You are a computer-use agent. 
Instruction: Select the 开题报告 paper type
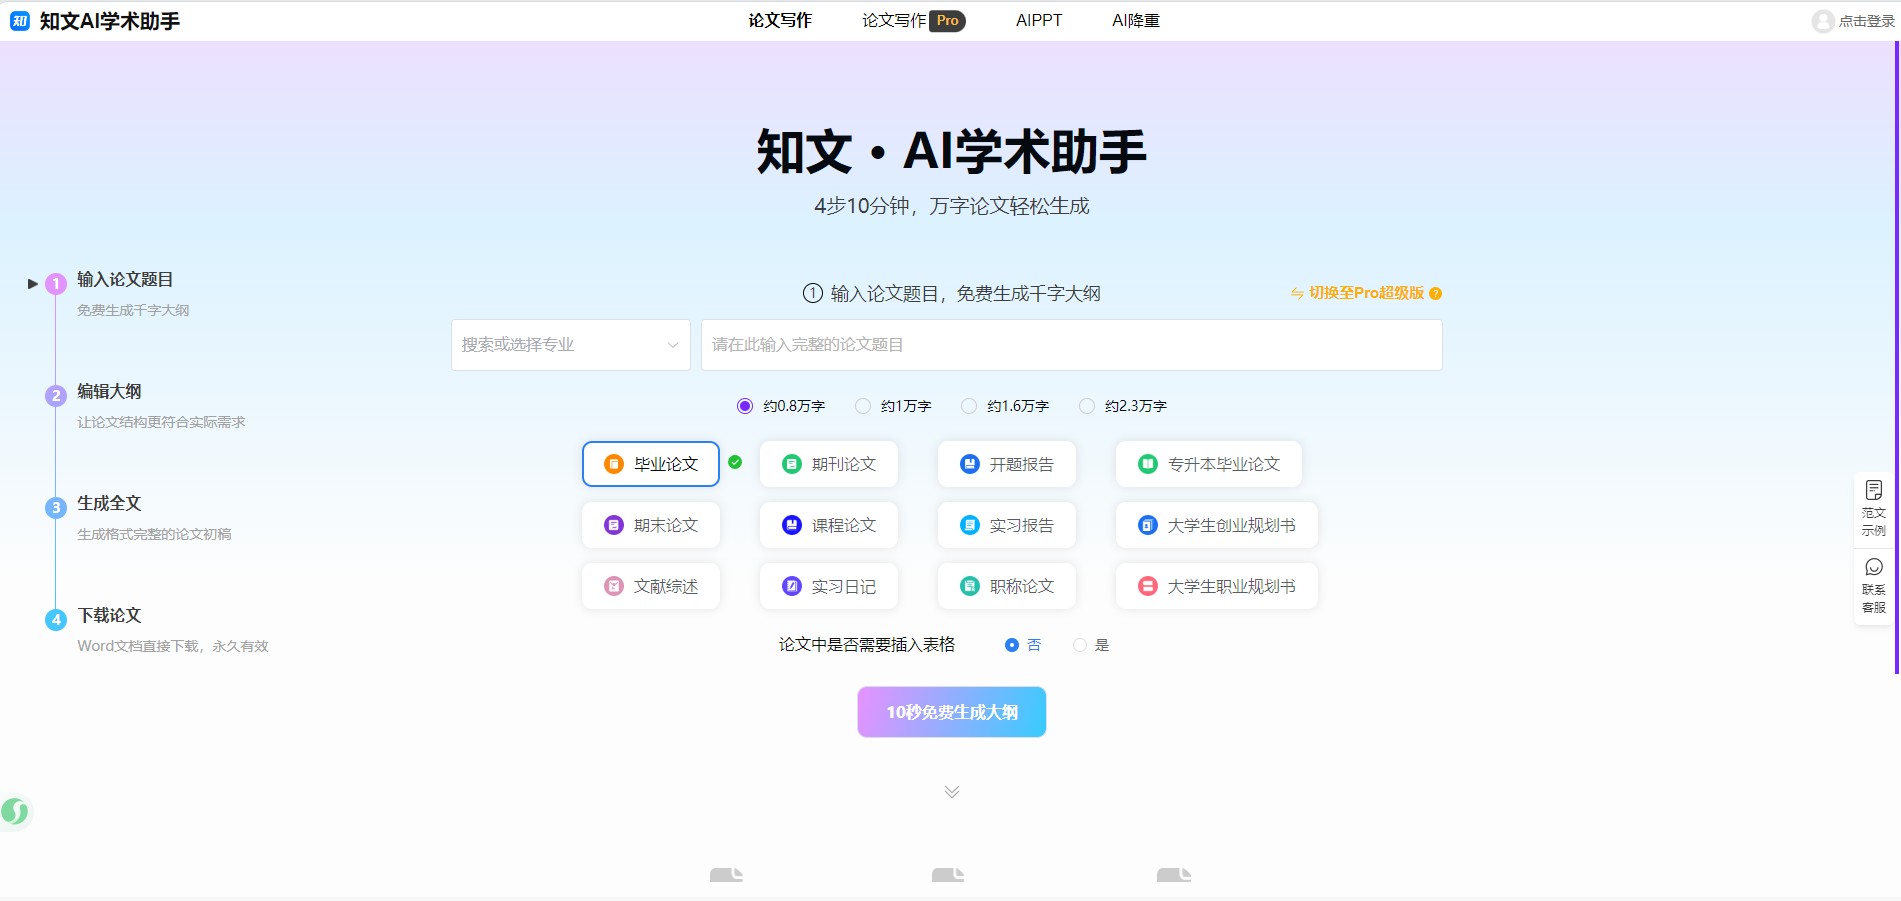1006,464
